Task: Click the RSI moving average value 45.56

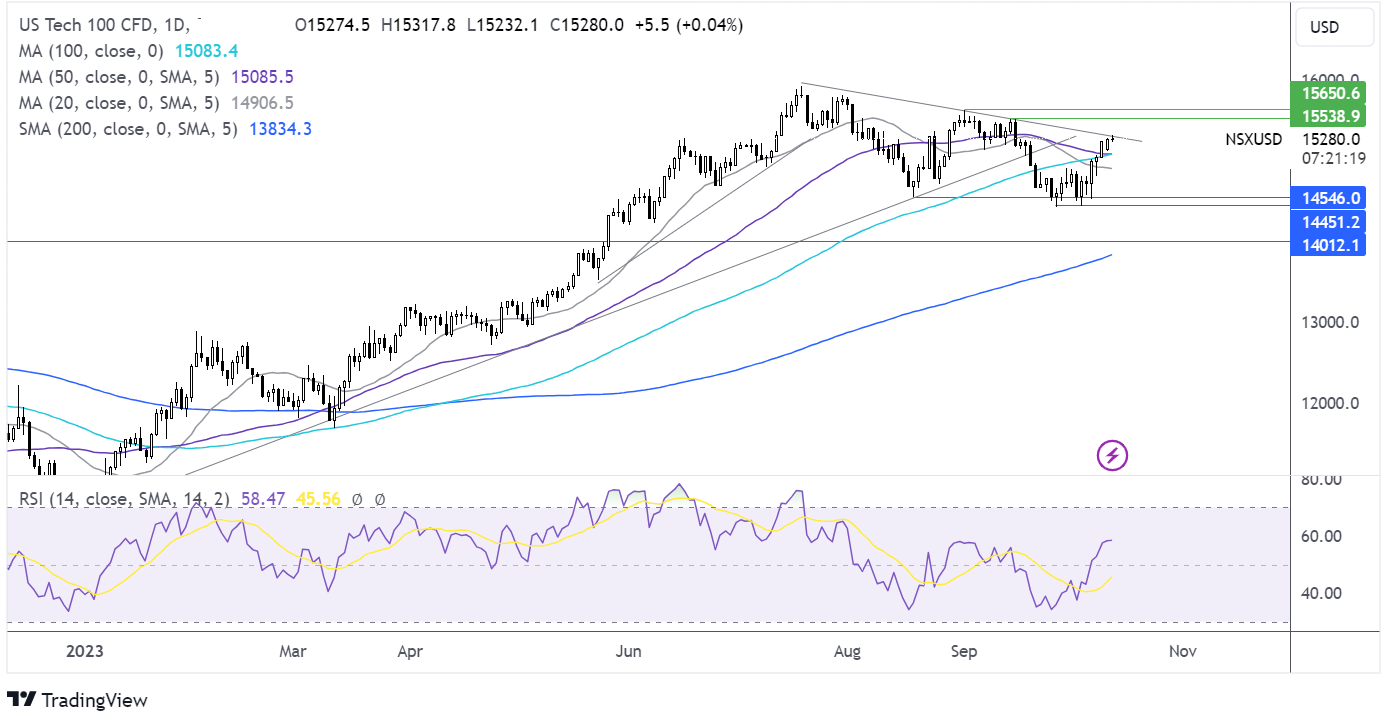Action: point(317,498)
